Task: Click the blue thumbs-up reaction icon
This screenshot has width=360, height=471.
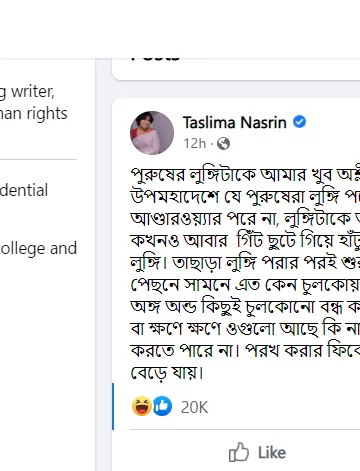Action: click(x=162, y=406)
